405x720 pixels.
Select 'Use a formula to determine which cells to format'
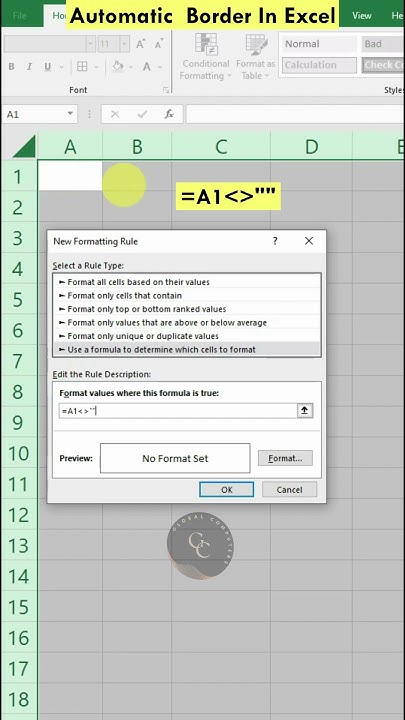pyautogui.click(x=187, y=349)
